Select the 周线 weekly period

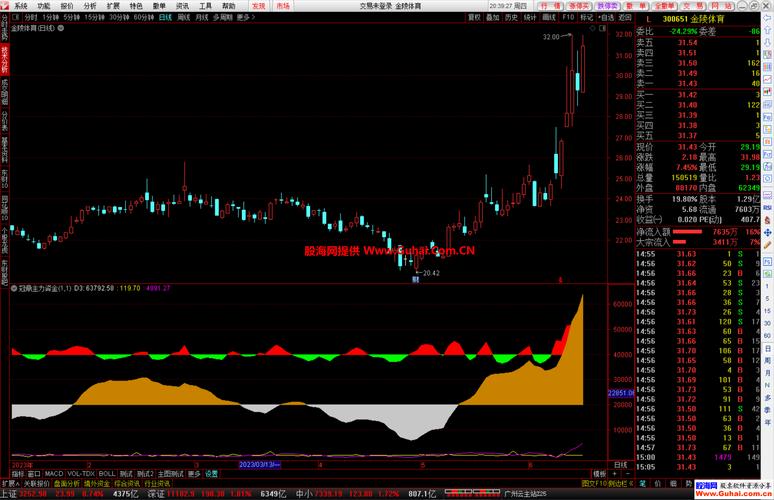[184, 17]
